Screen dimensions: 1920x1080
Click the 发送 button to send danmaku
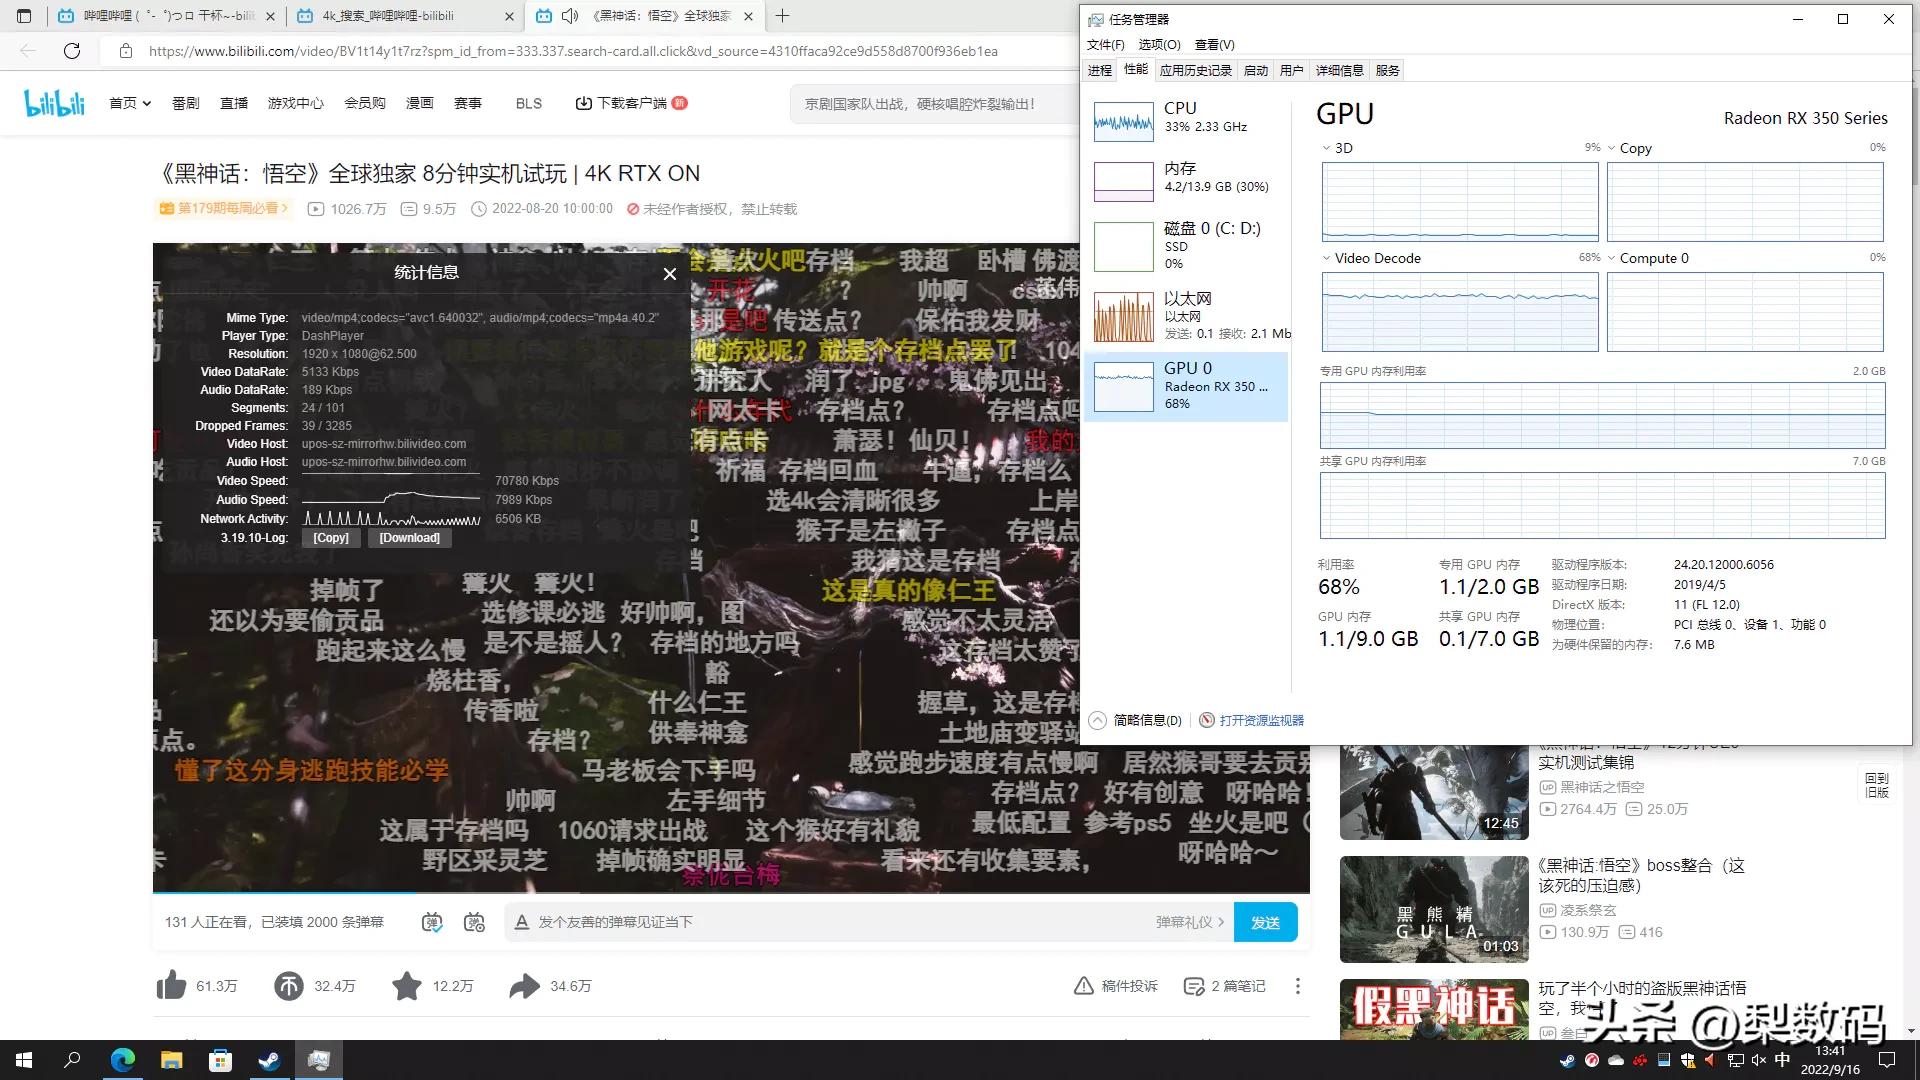1265,922
